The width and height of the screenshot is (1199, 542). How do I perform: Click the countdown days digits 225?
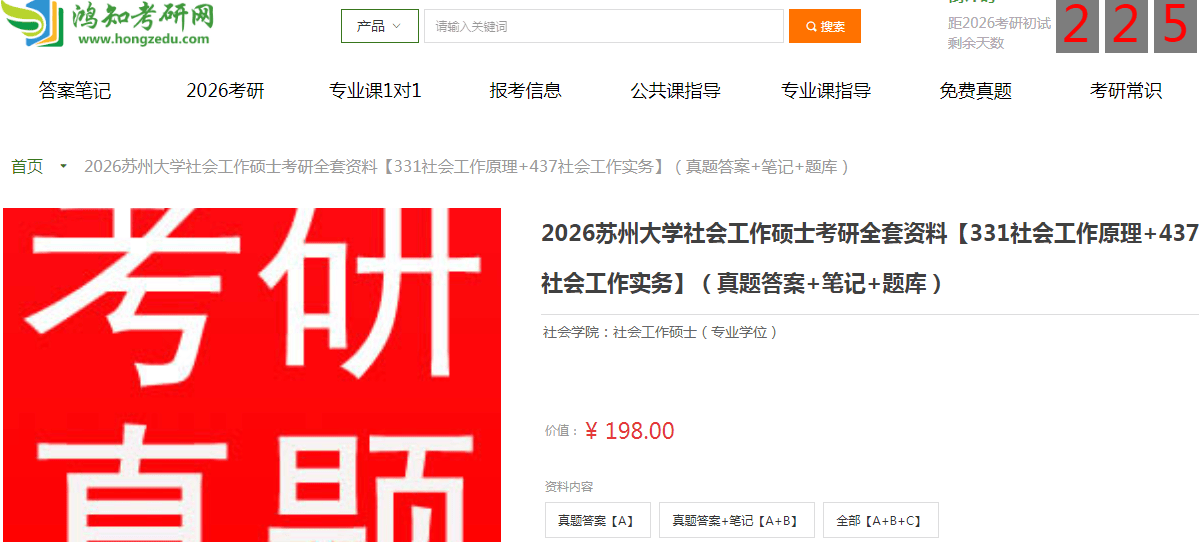coord(1127,26)
